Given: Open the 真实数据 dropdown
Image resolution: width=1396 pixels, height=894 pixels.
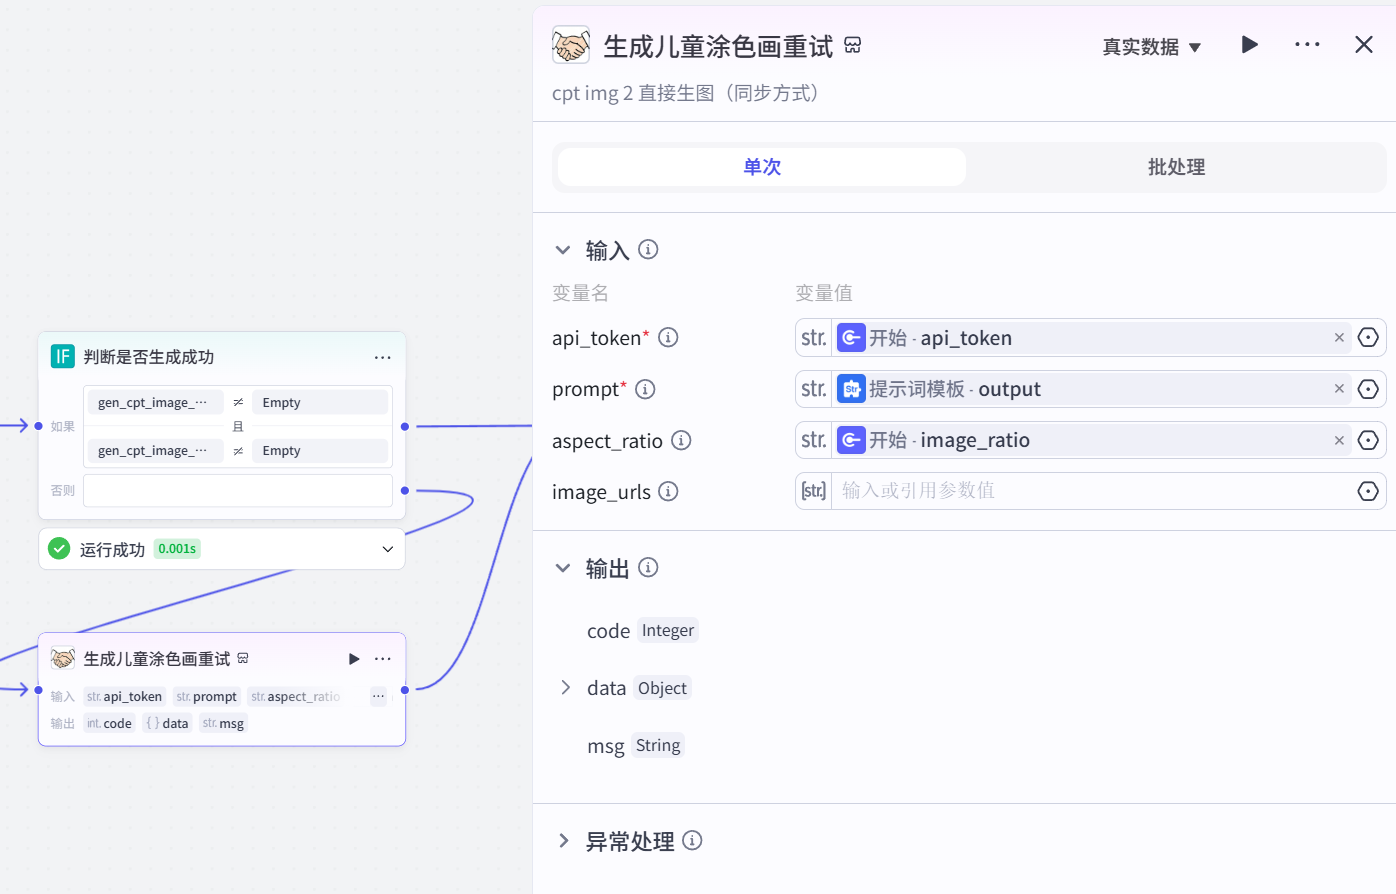Looking at the screenshot, I should coord(1152,47).
